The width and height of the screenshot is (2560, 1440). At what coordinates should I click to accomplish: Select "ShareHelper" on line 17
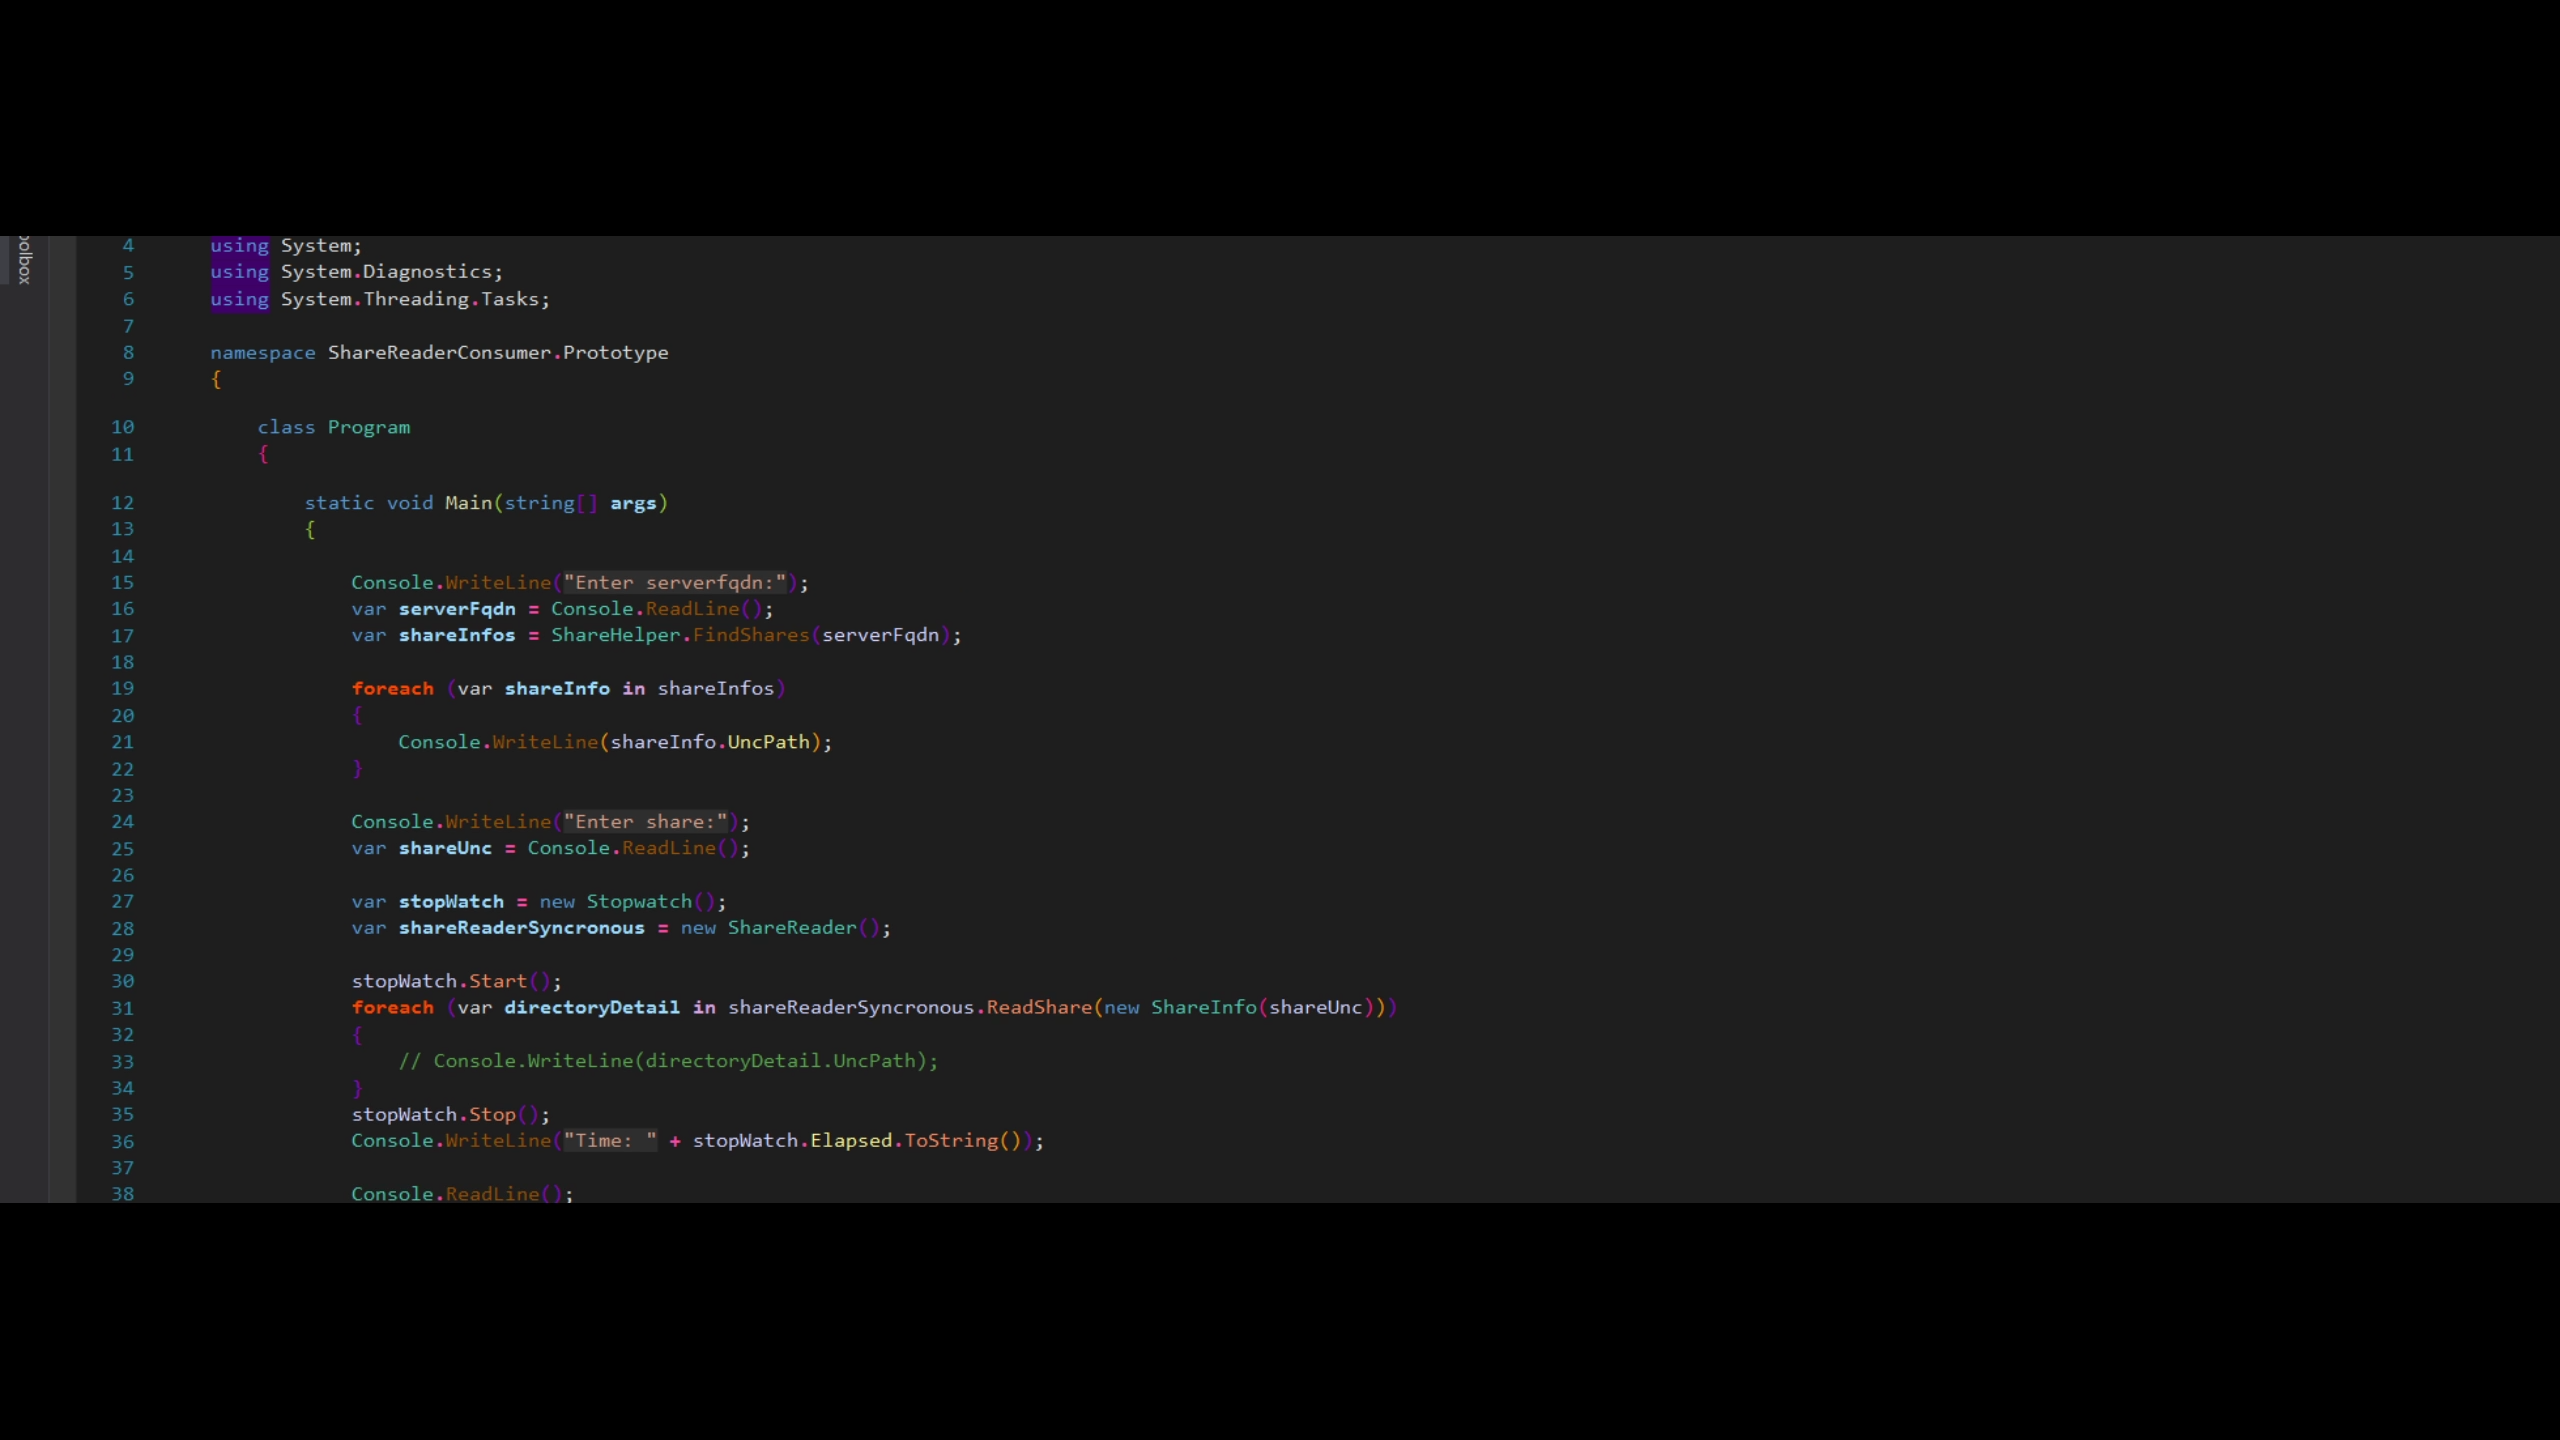(x=615, y=635)
